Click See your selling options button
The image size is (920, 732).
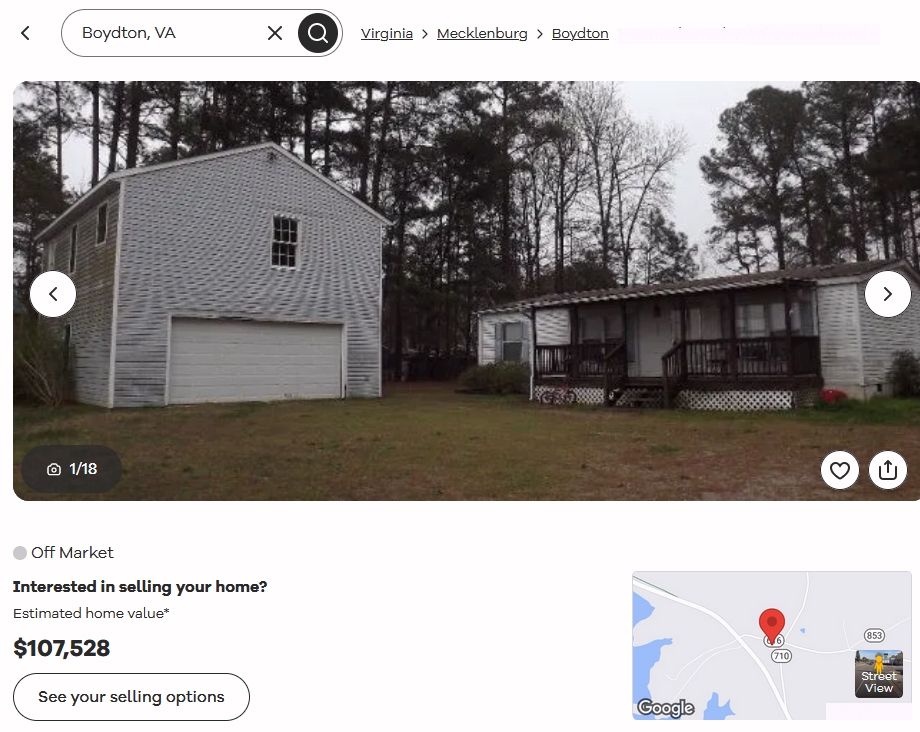pyautogui.click(x=131, y=697)
